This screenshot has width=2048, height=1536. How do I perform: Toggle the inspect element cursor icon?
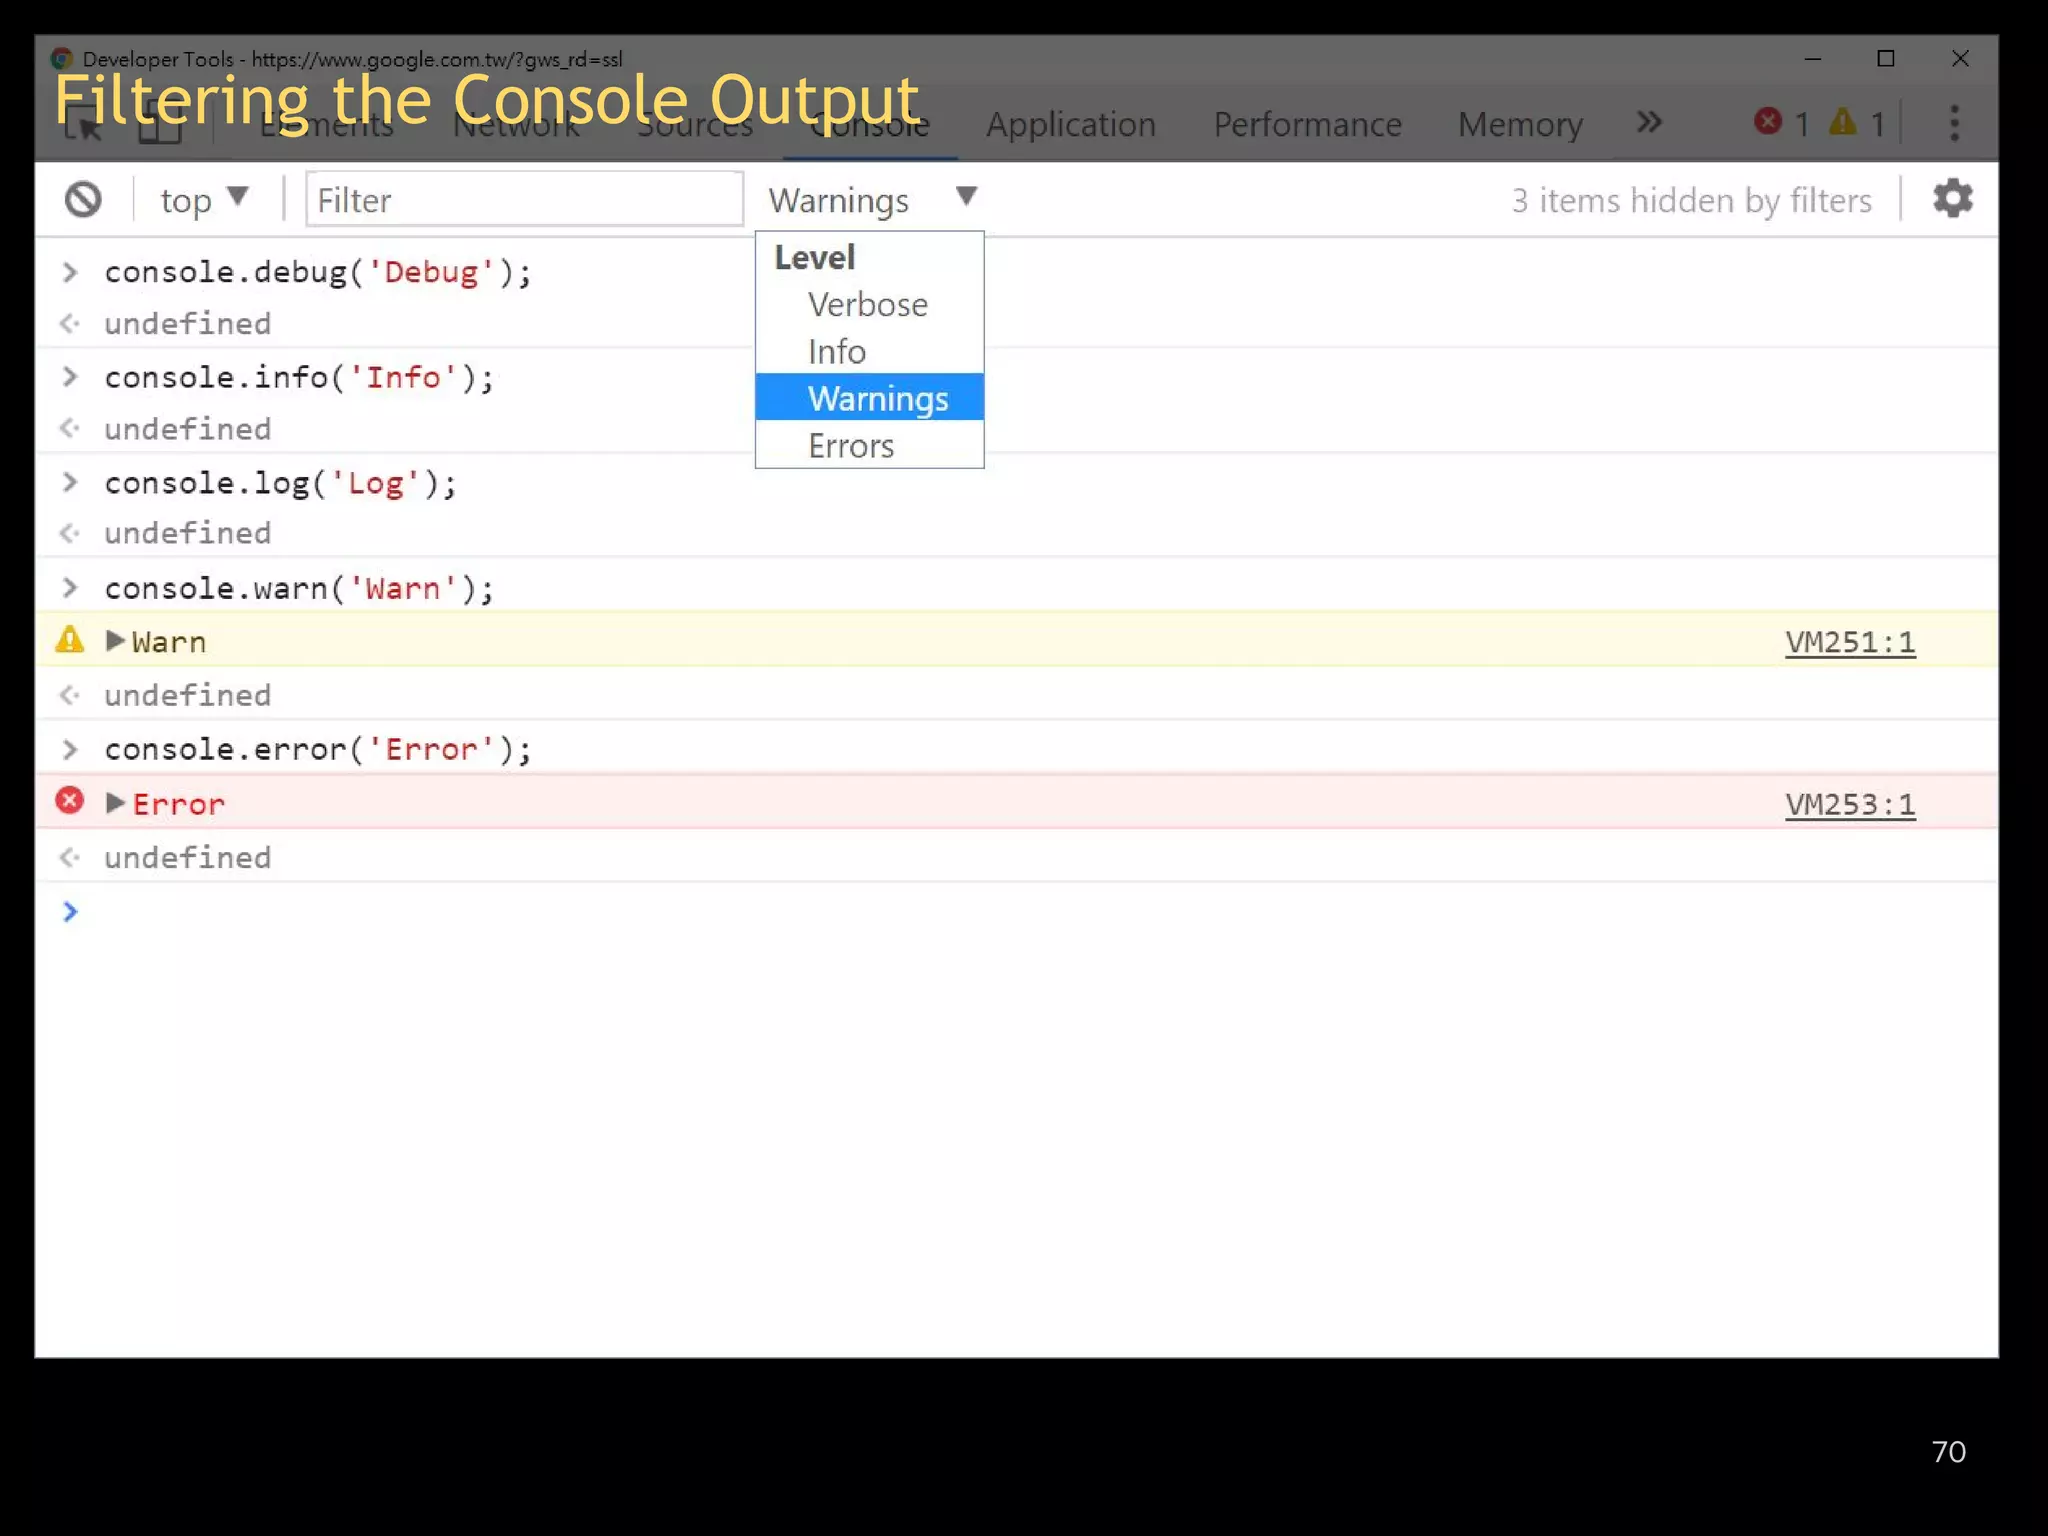(x=85, y=124)
